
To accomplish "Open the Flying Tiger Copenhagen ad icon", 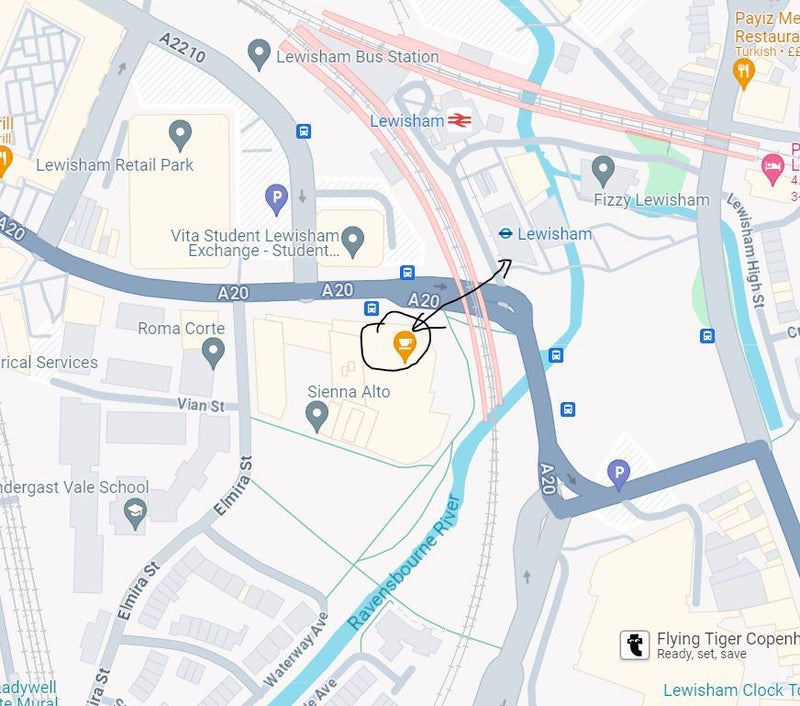I will tap(635, 645).
